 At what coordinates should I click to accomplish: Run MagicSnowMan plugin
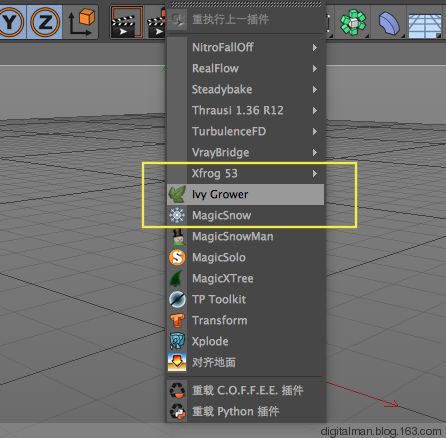tap(245, 236)
